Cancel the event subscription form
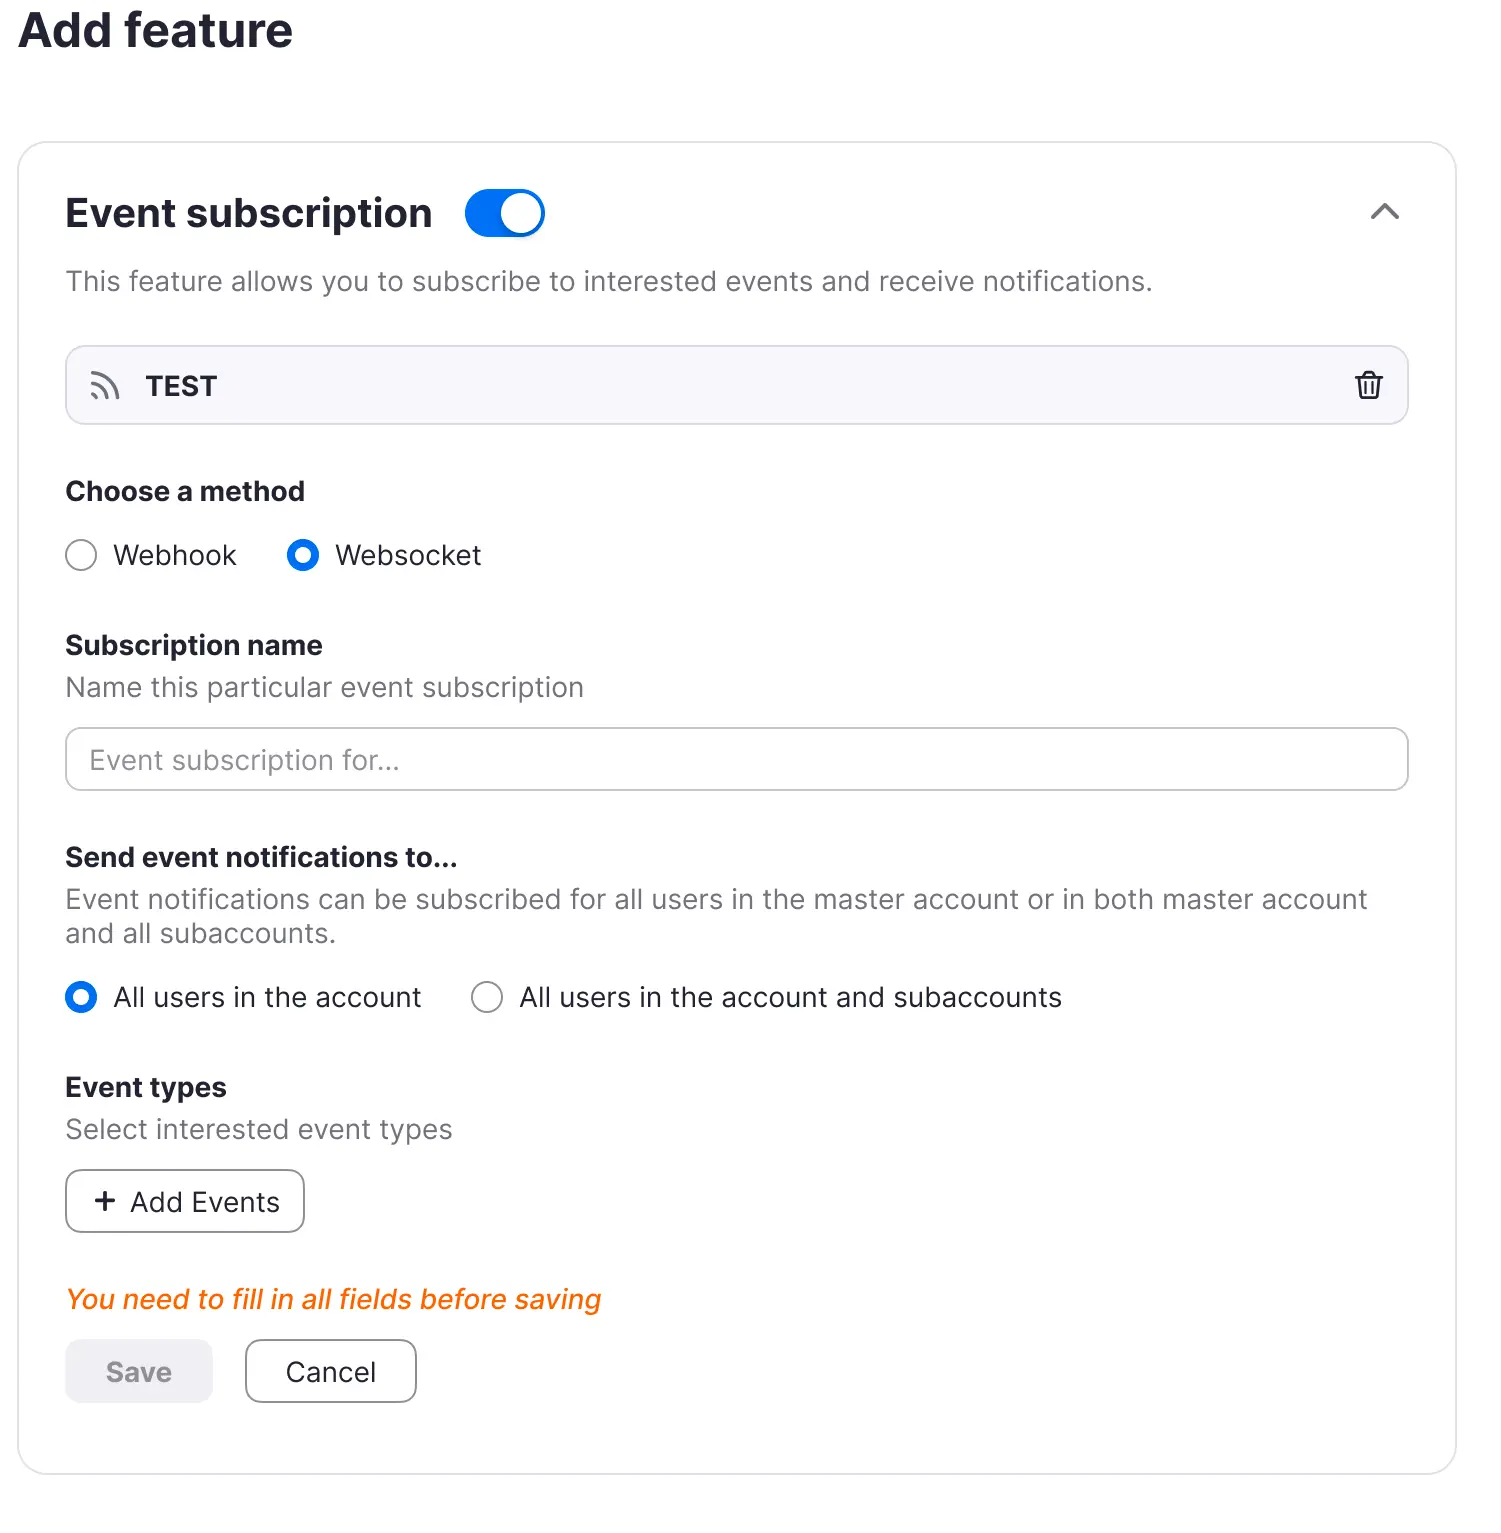 point(330,1371)
